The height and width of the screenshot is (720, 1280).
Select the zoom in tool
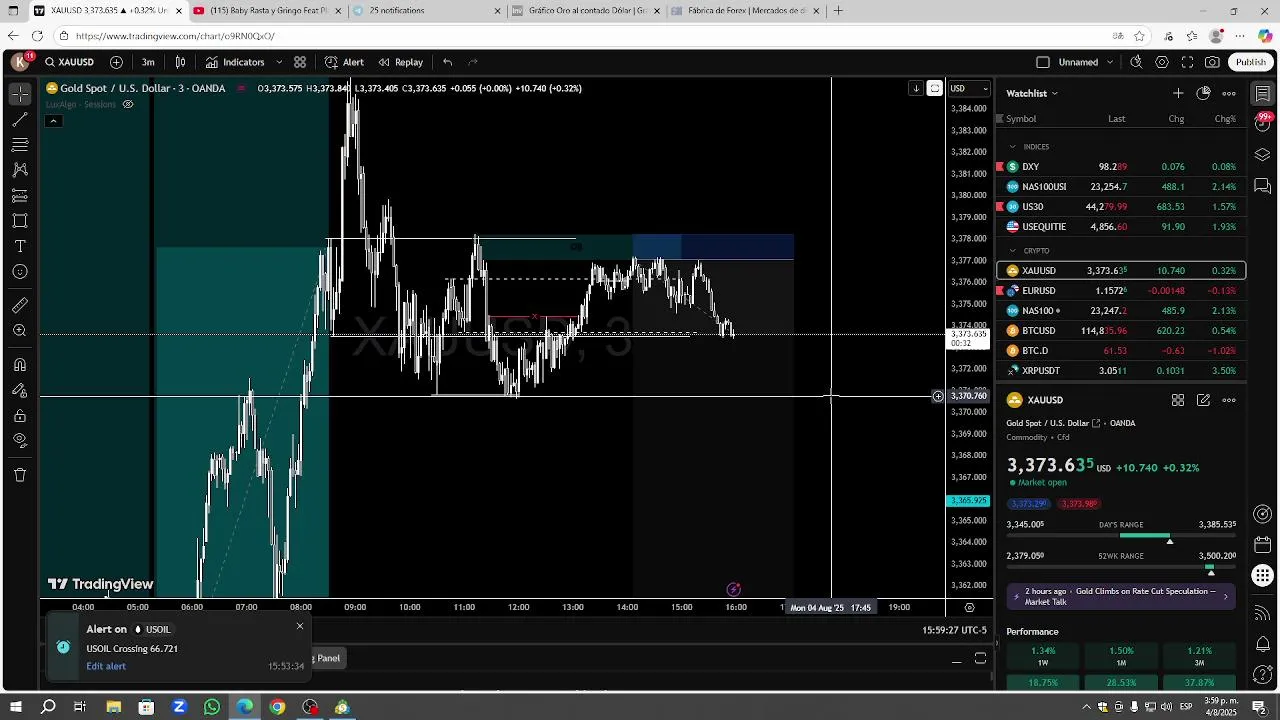(20, 331)
